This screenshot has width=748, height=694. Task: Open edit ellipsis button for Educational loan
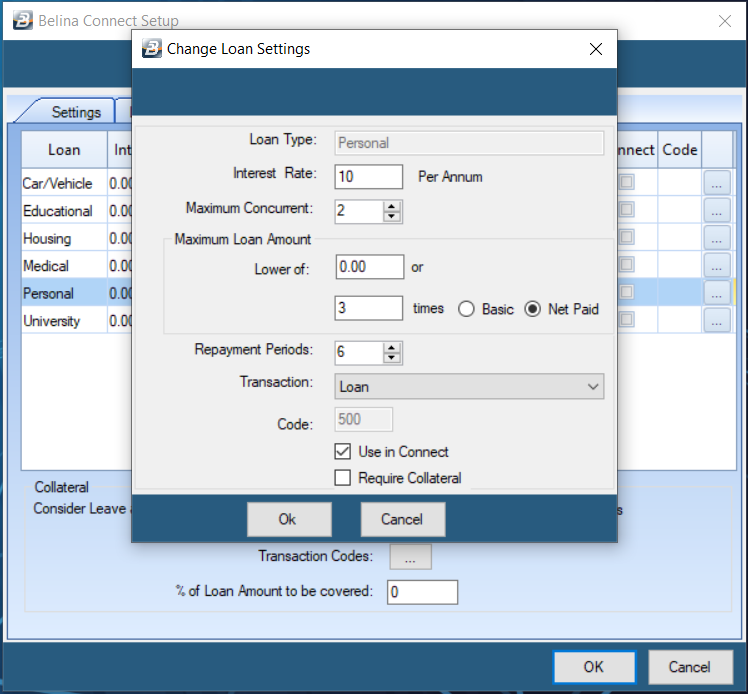coord(717,210)
